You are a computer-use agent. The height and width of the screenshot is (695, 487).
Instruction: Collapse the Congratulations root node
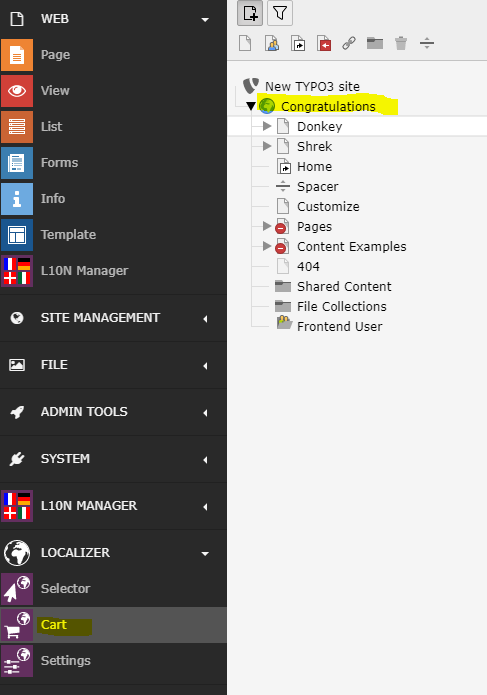click(x=251, y=106)
